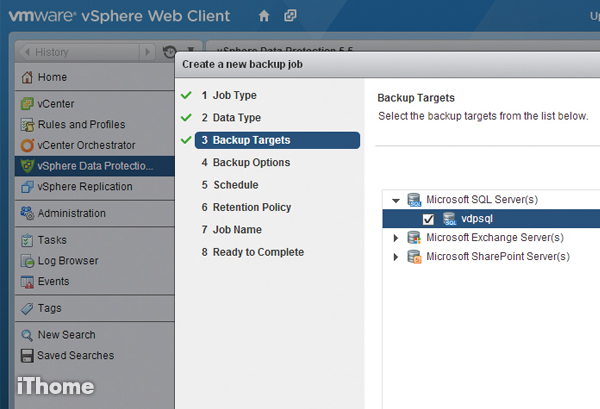Open Administration in the navigator

pos(71,213)
